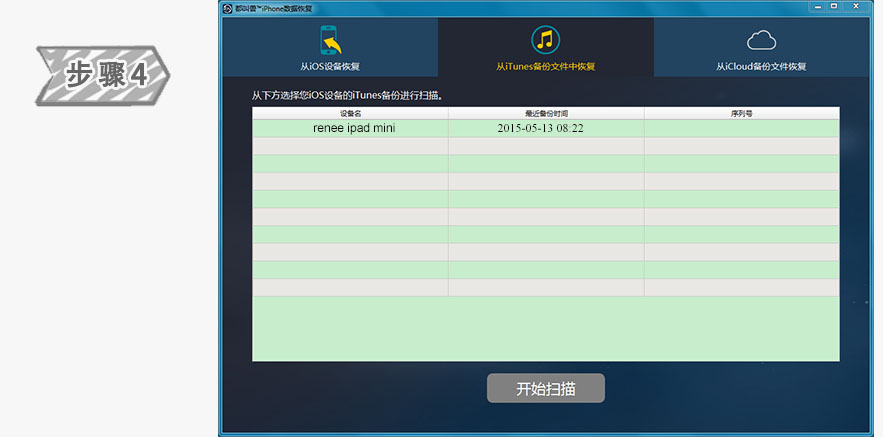Maximize the iPhone data recovery window

(x=834, y=6)
